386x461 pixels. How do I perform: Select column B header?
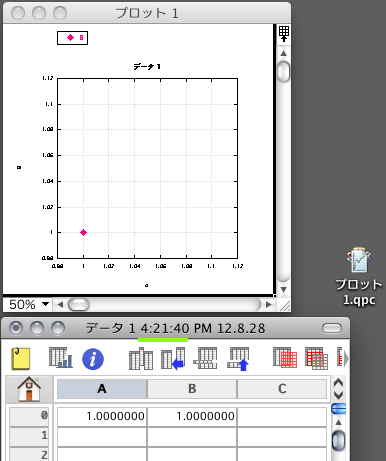click(x=192, y=389)
